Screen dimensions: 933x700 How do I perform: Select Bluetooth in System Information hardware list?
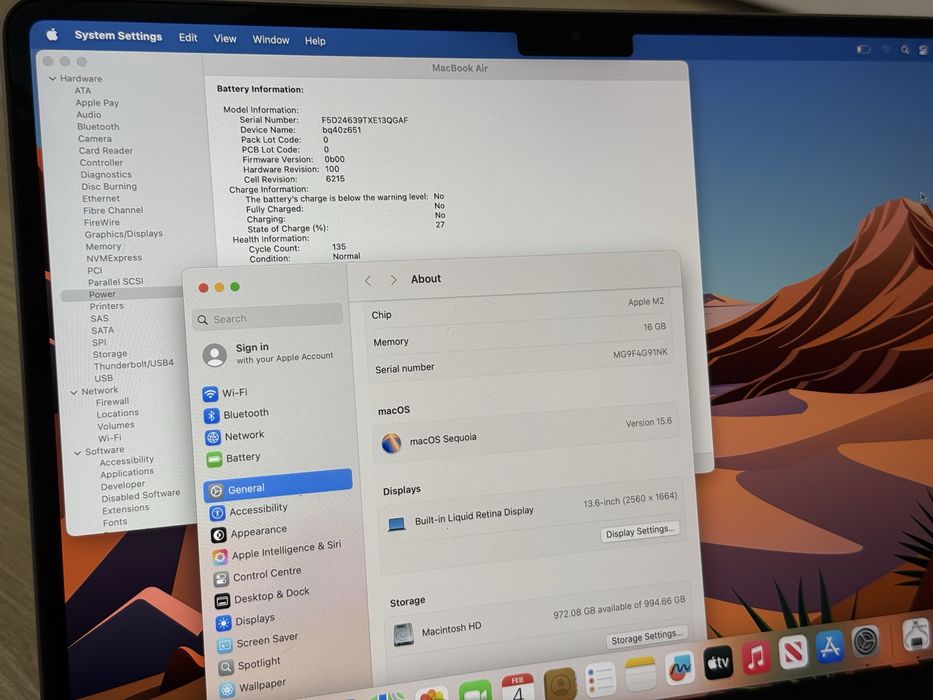coord(98,127)
